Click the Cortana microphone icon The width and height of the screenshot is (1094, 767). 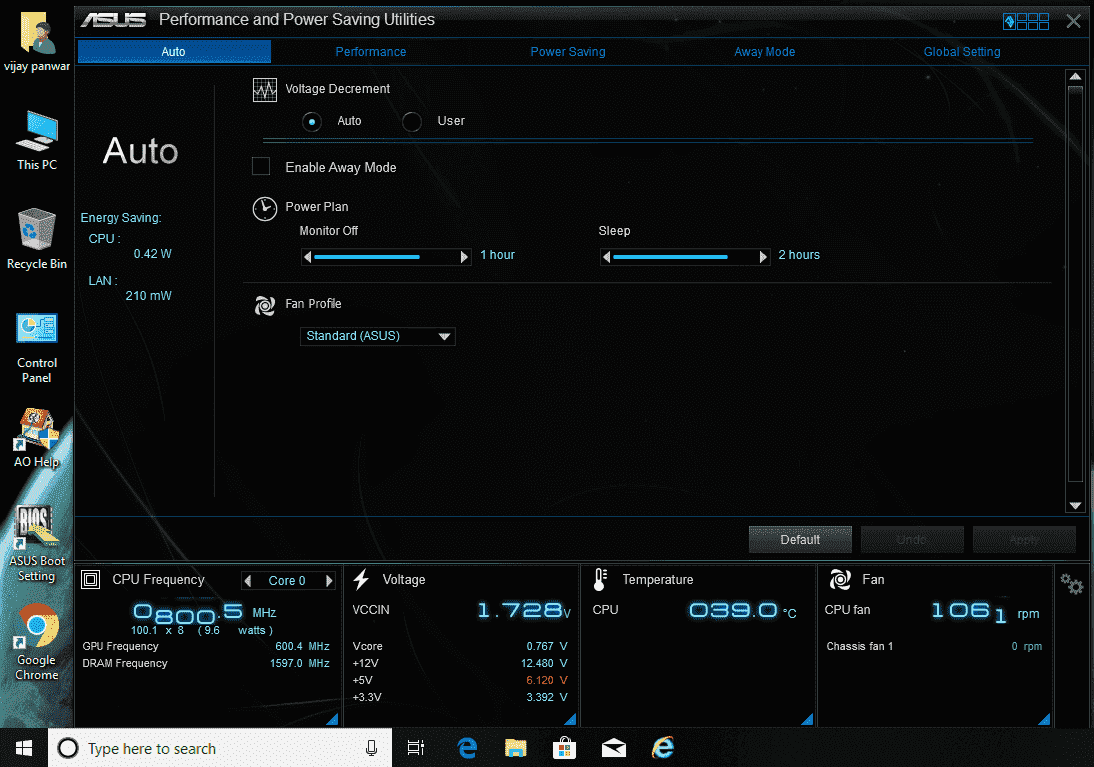[371, 748]
